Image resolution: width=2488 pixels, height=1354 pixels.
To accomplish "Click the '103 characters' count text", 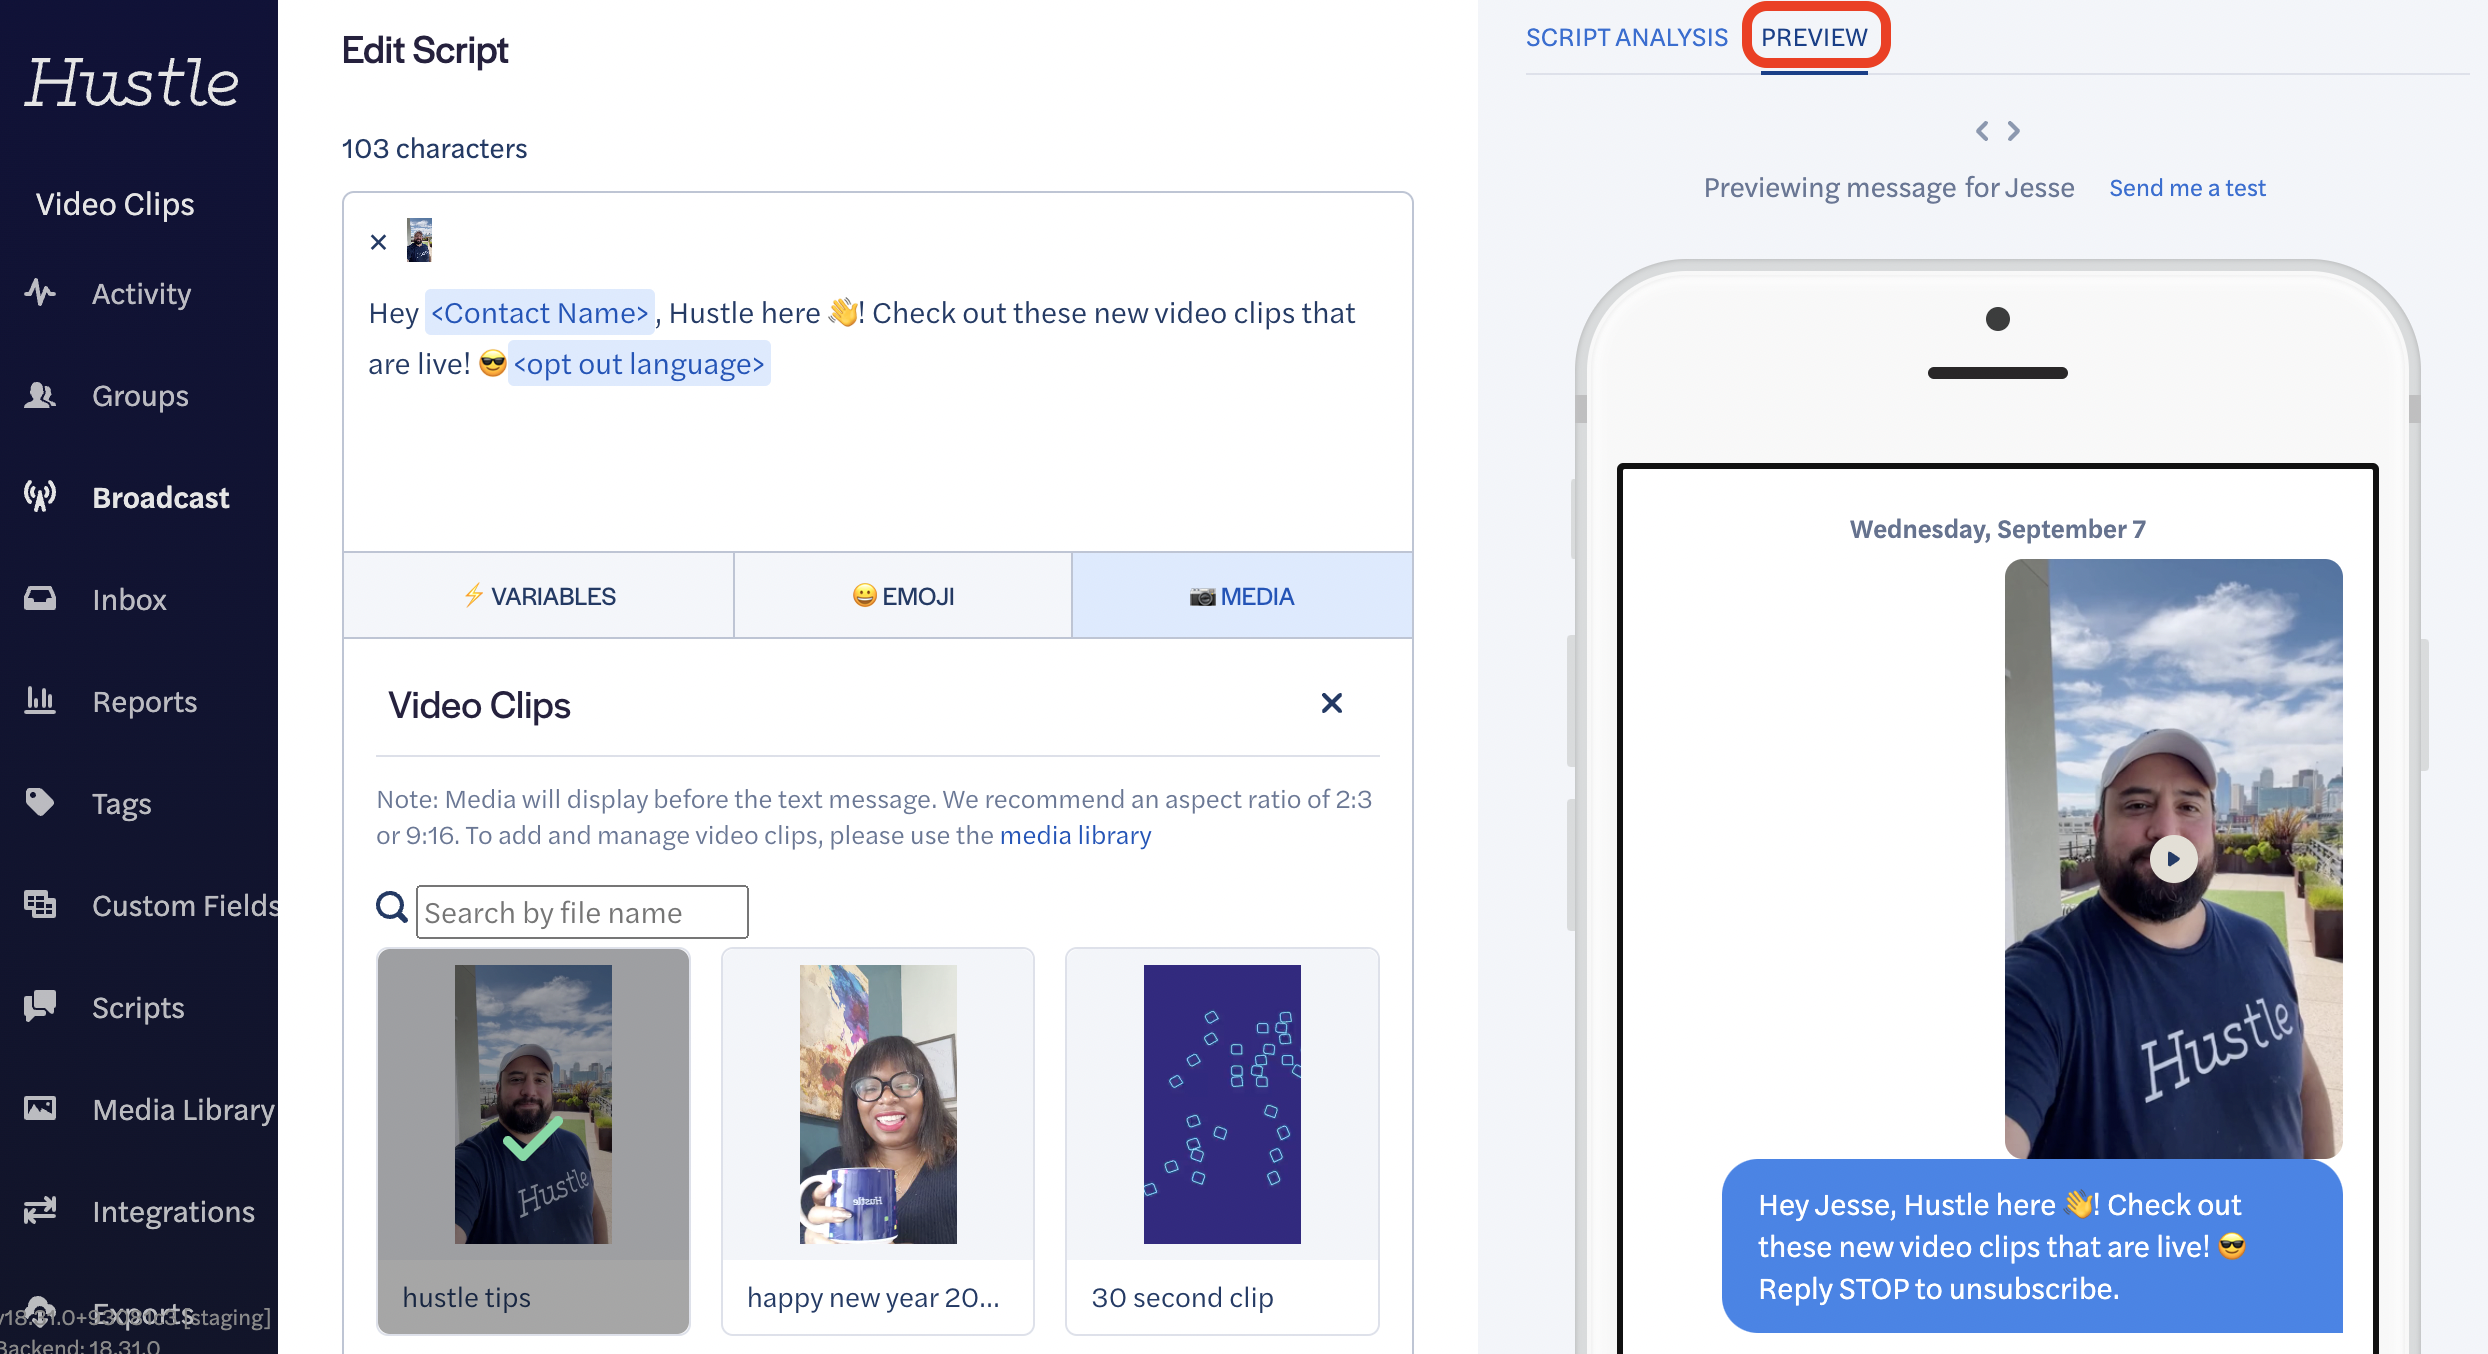I will click(x=434, y=148).
